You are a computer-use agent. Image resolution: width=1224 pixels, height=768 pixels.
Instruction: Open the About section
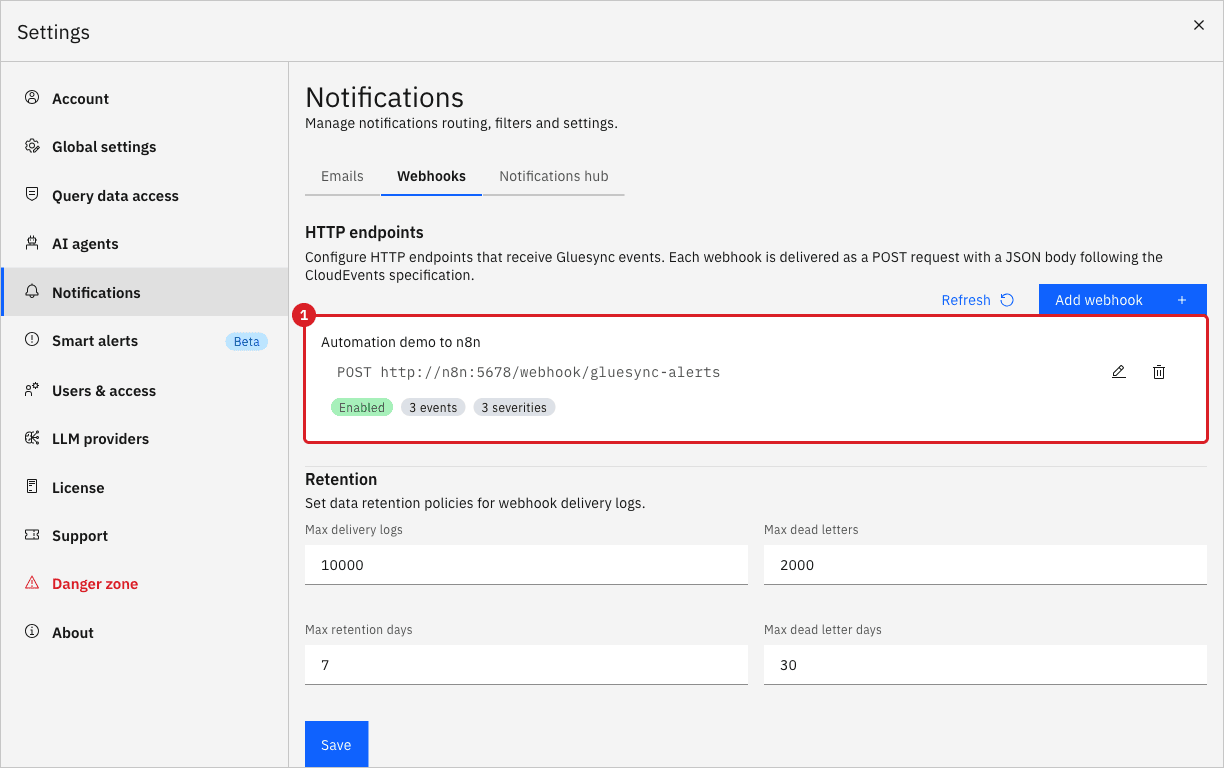pos(145,632)
